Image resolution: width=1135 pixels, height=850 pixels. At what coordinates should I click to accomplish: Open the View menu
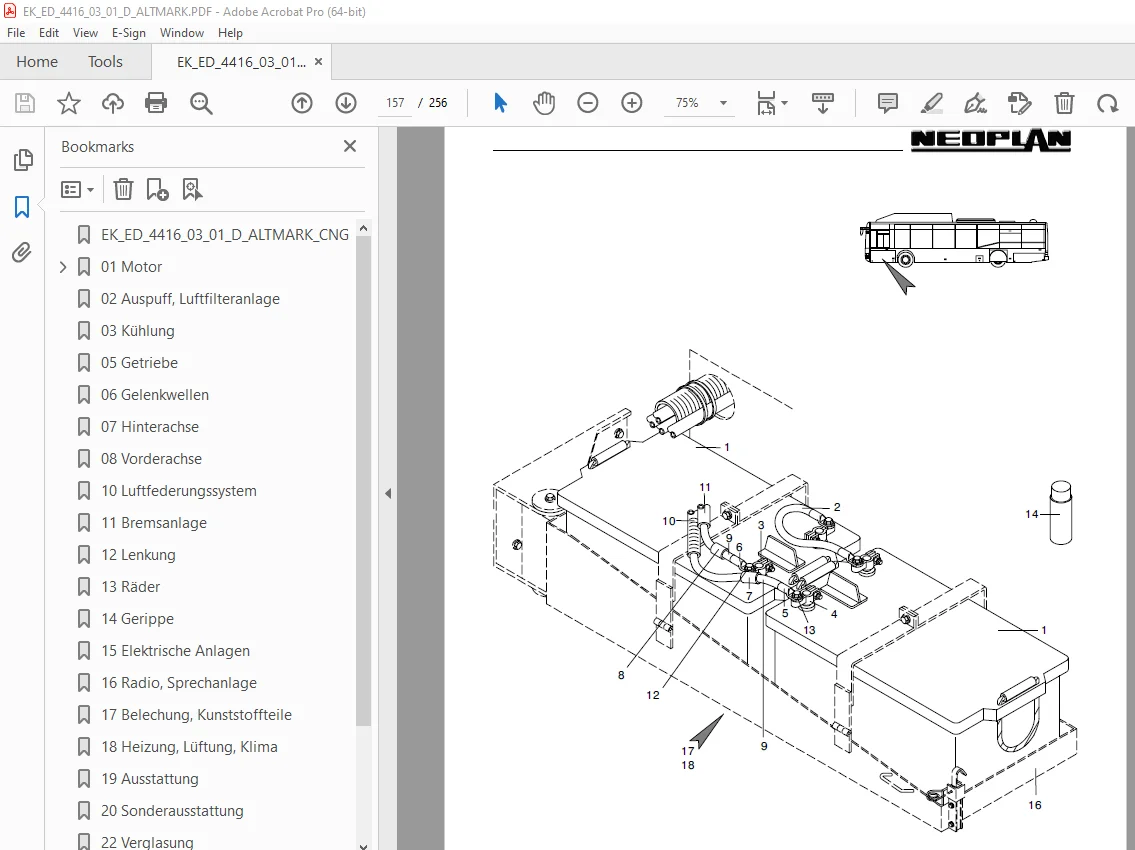[x=85, y=33]
